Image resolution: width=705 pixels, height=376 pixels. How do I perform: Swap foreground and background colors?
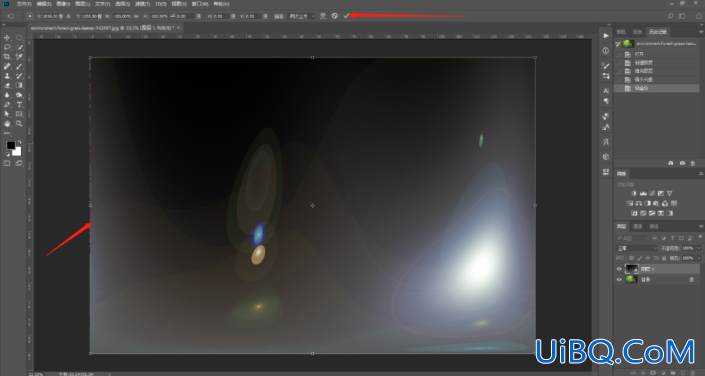click(19, 143)
